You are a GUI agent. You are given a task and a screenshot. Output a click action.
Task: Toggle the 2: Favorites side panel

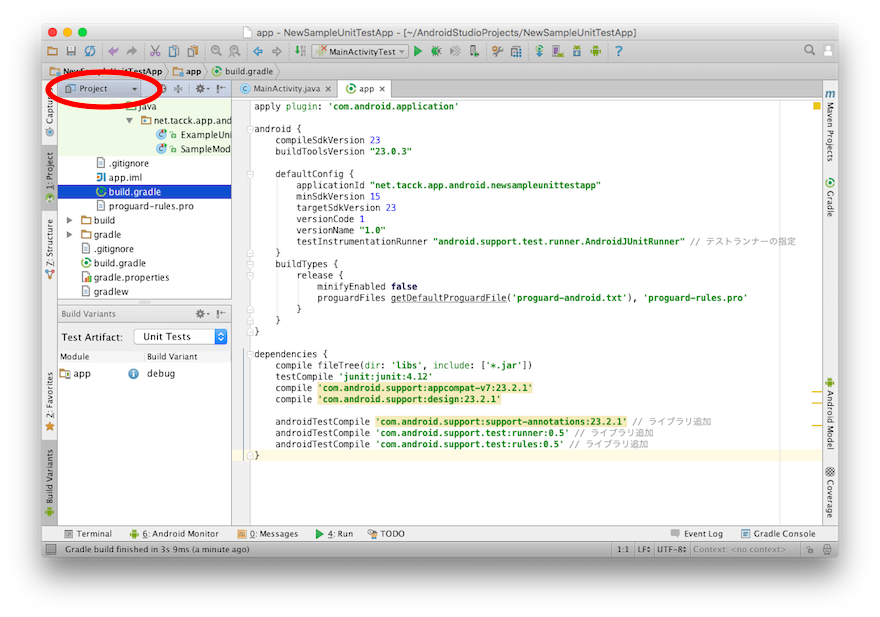pos(50,401)
